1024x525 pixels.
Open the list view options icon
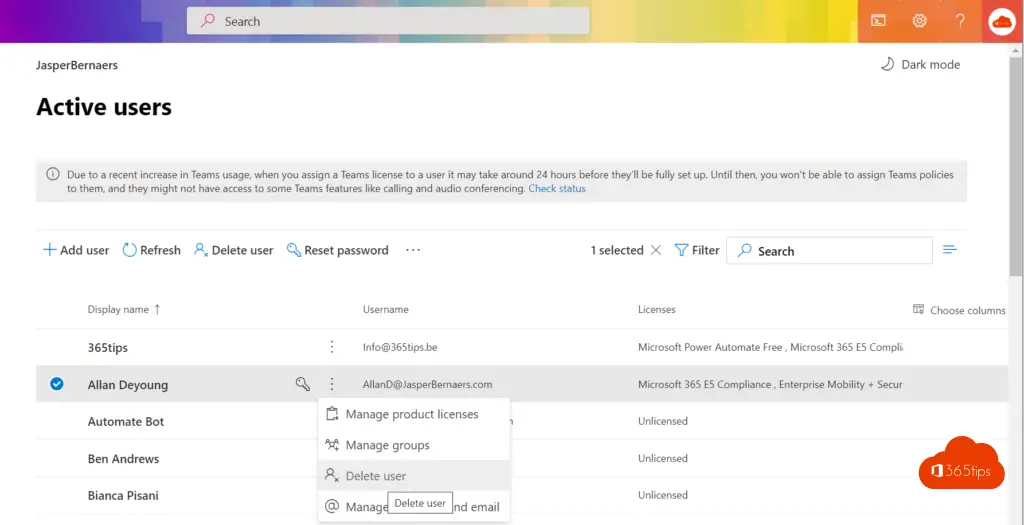click(950, 250)
